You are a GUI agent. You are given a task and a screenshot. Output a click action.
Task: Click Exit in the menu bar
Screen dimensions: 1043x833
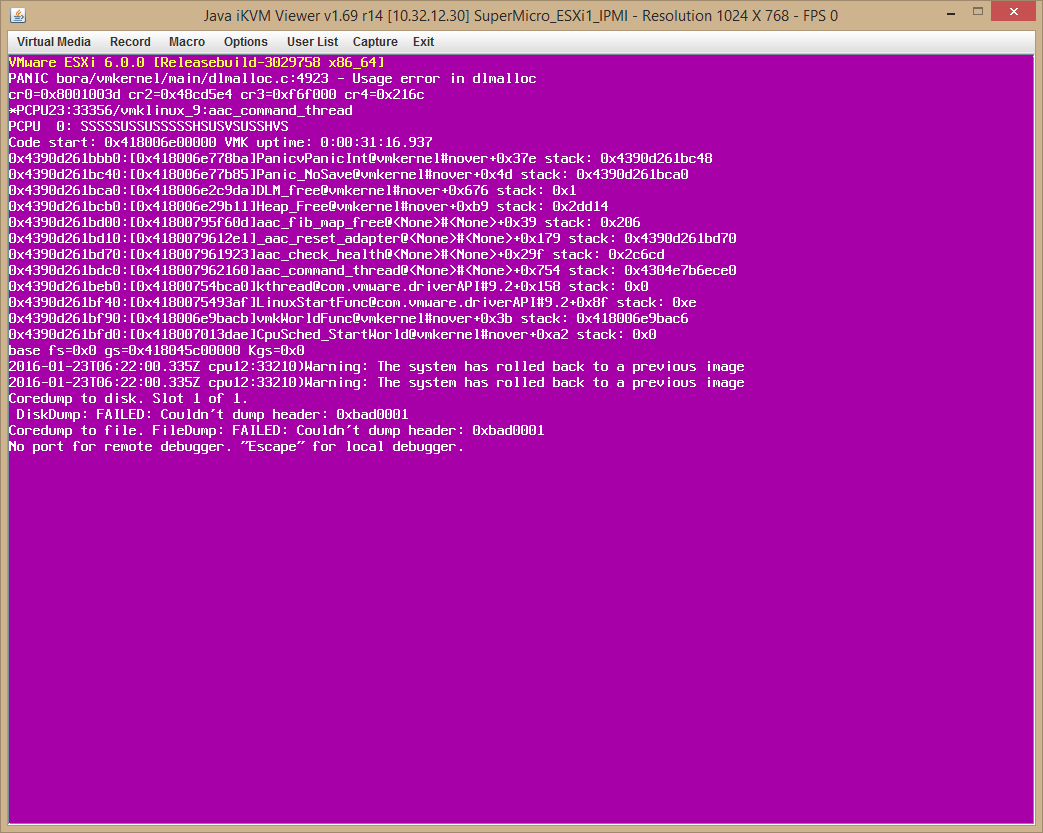click(423, 42)
